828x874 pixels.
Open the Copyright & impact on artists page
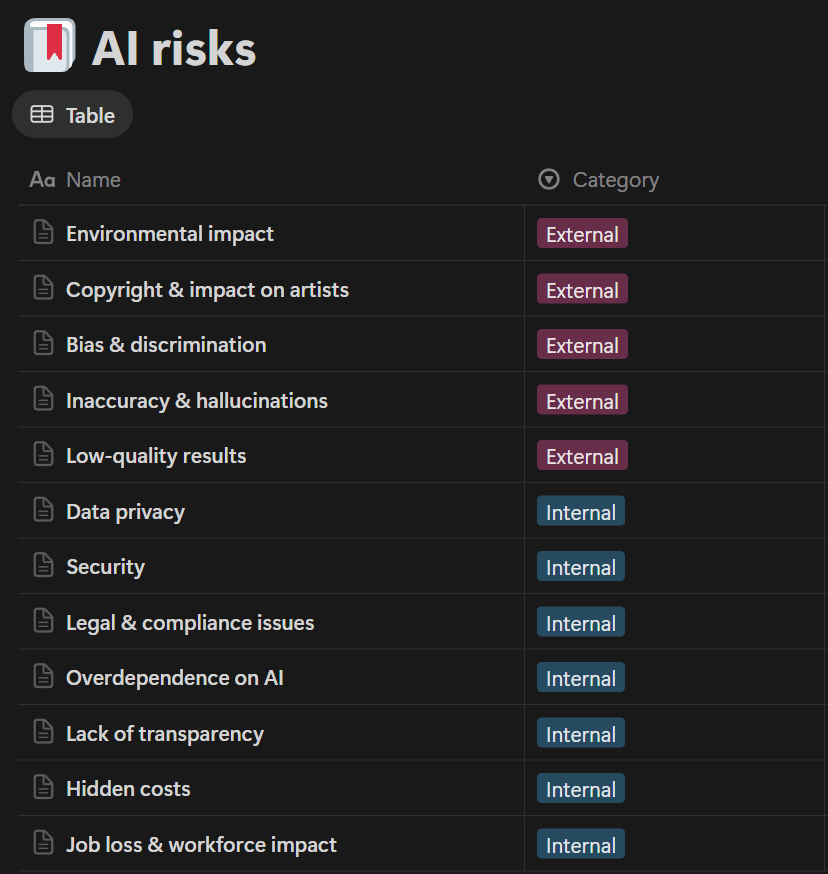tap(207, 289)
